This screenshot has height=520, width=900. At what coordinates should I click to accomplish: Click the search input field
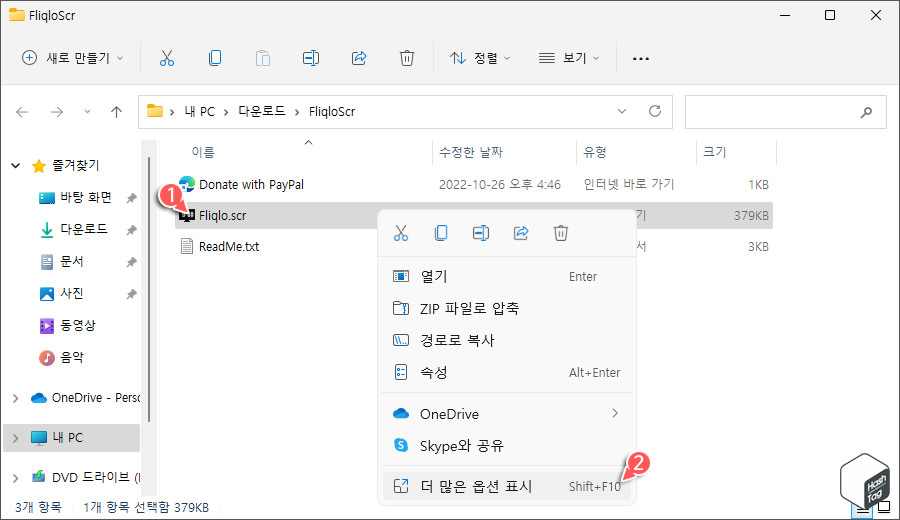click(785, 112)
